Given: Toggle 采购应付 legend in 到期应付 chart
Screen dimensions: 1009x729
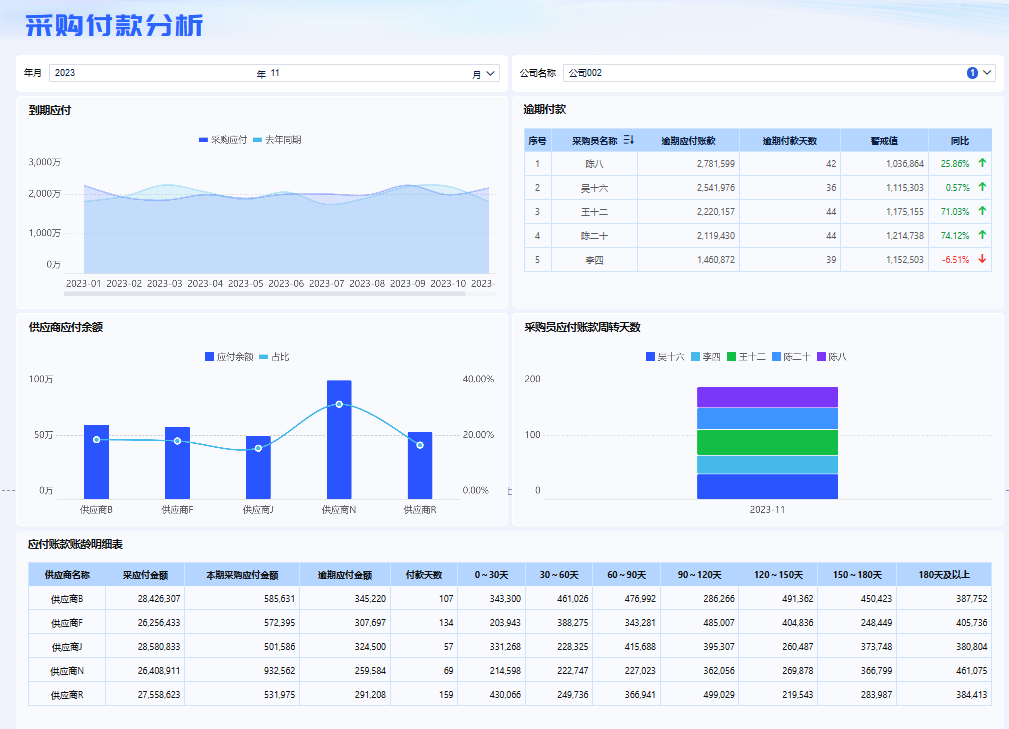Looking at the screenshot, I should (223, 140).
